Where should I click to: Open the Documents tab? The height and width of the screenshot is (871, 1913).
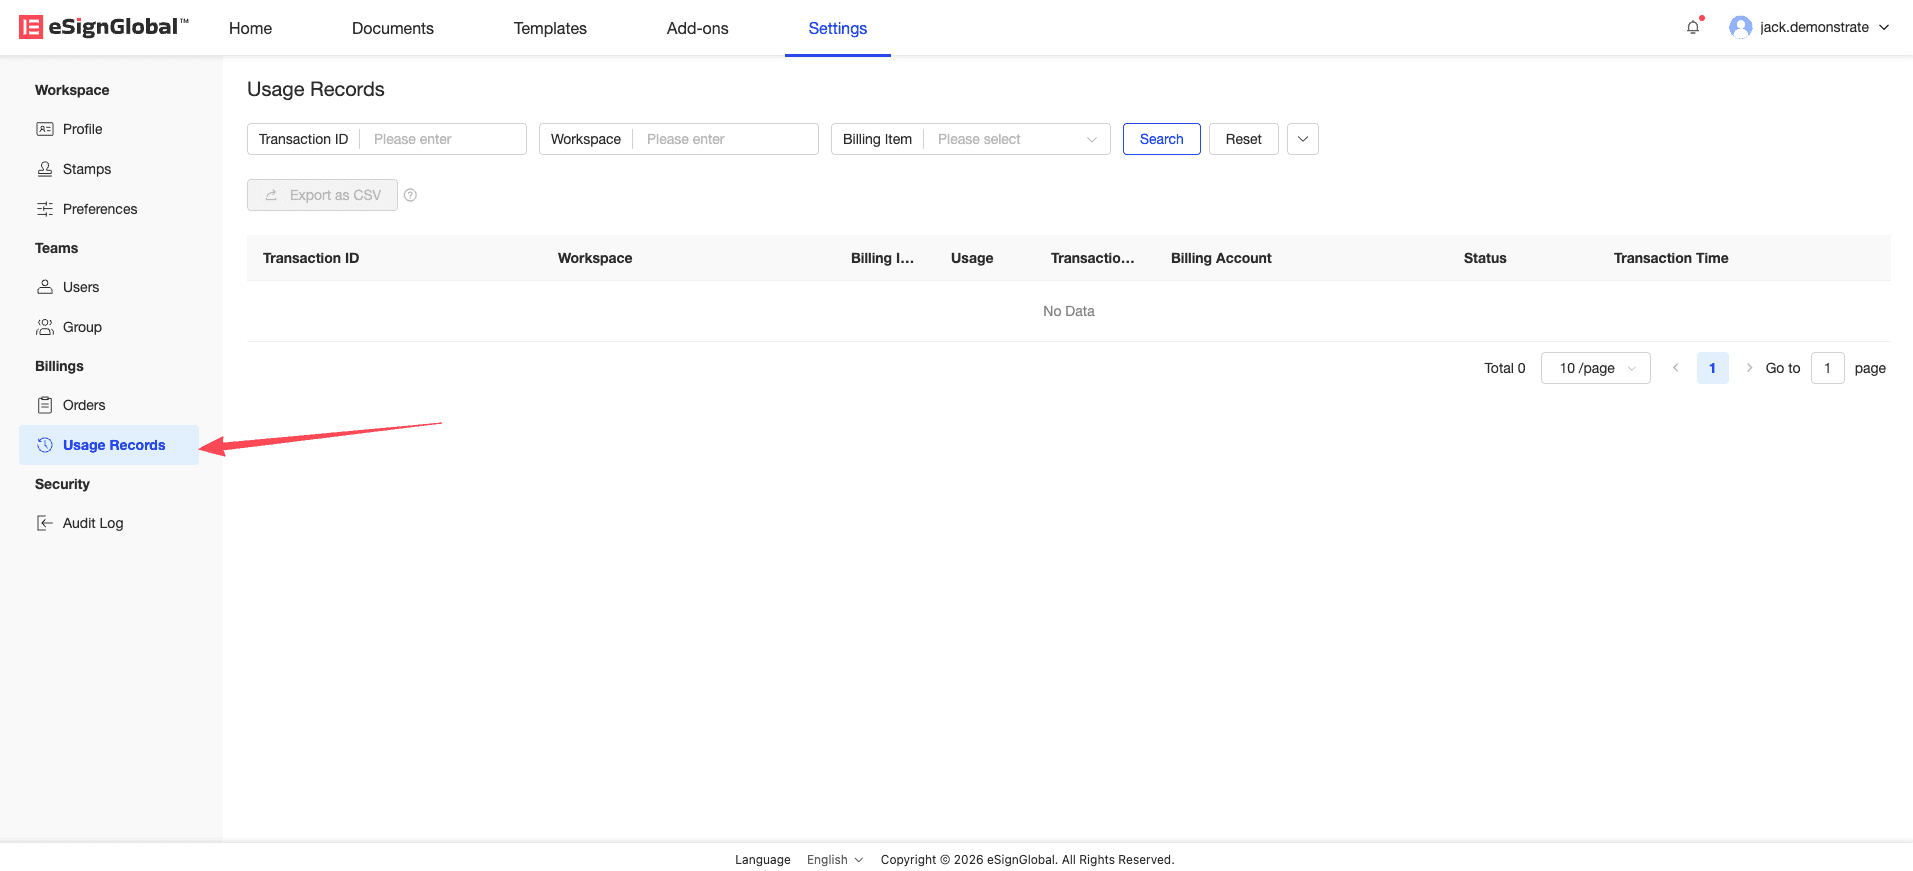393,28
